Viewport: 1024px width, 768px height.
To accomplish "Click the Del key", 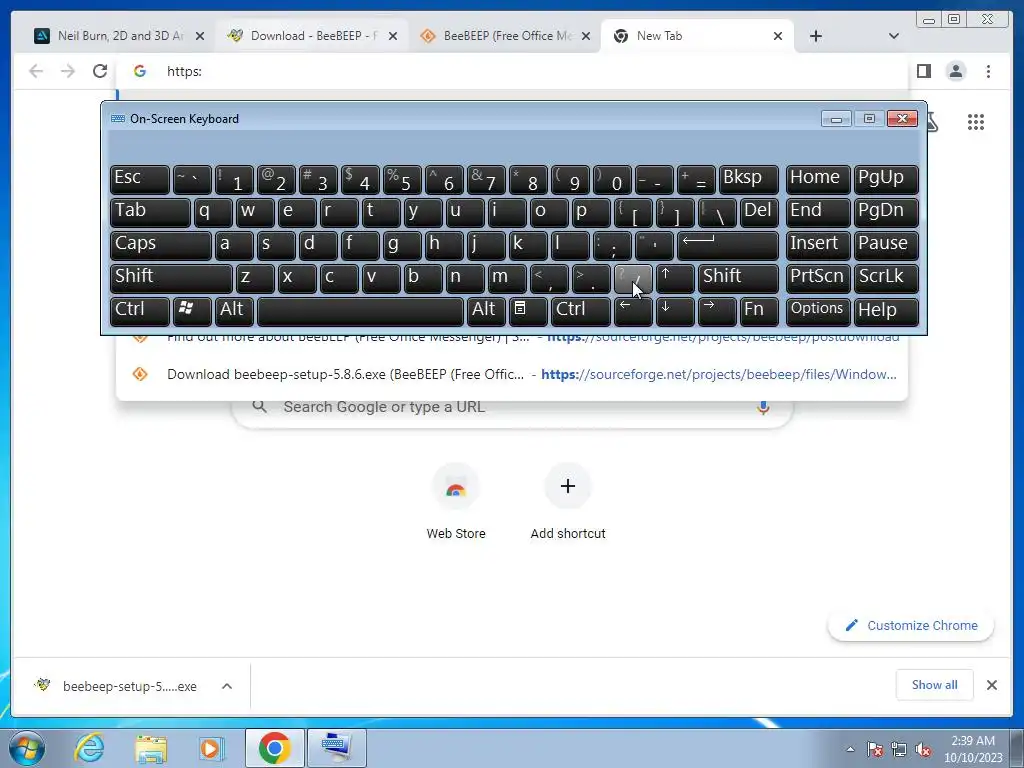I will click(759, 212).
